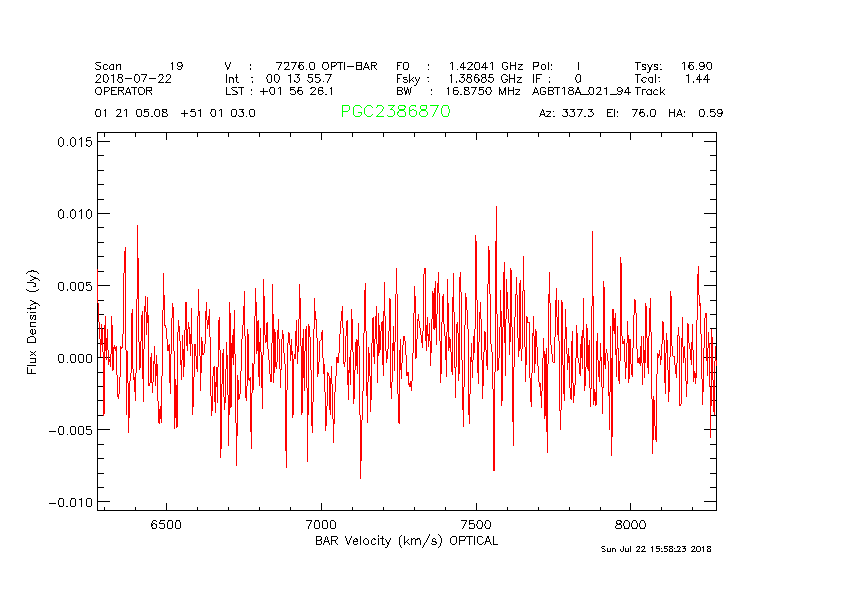Click the BAR Velocity (km/s) OPTICAL axis label

[x=406, y=541]
